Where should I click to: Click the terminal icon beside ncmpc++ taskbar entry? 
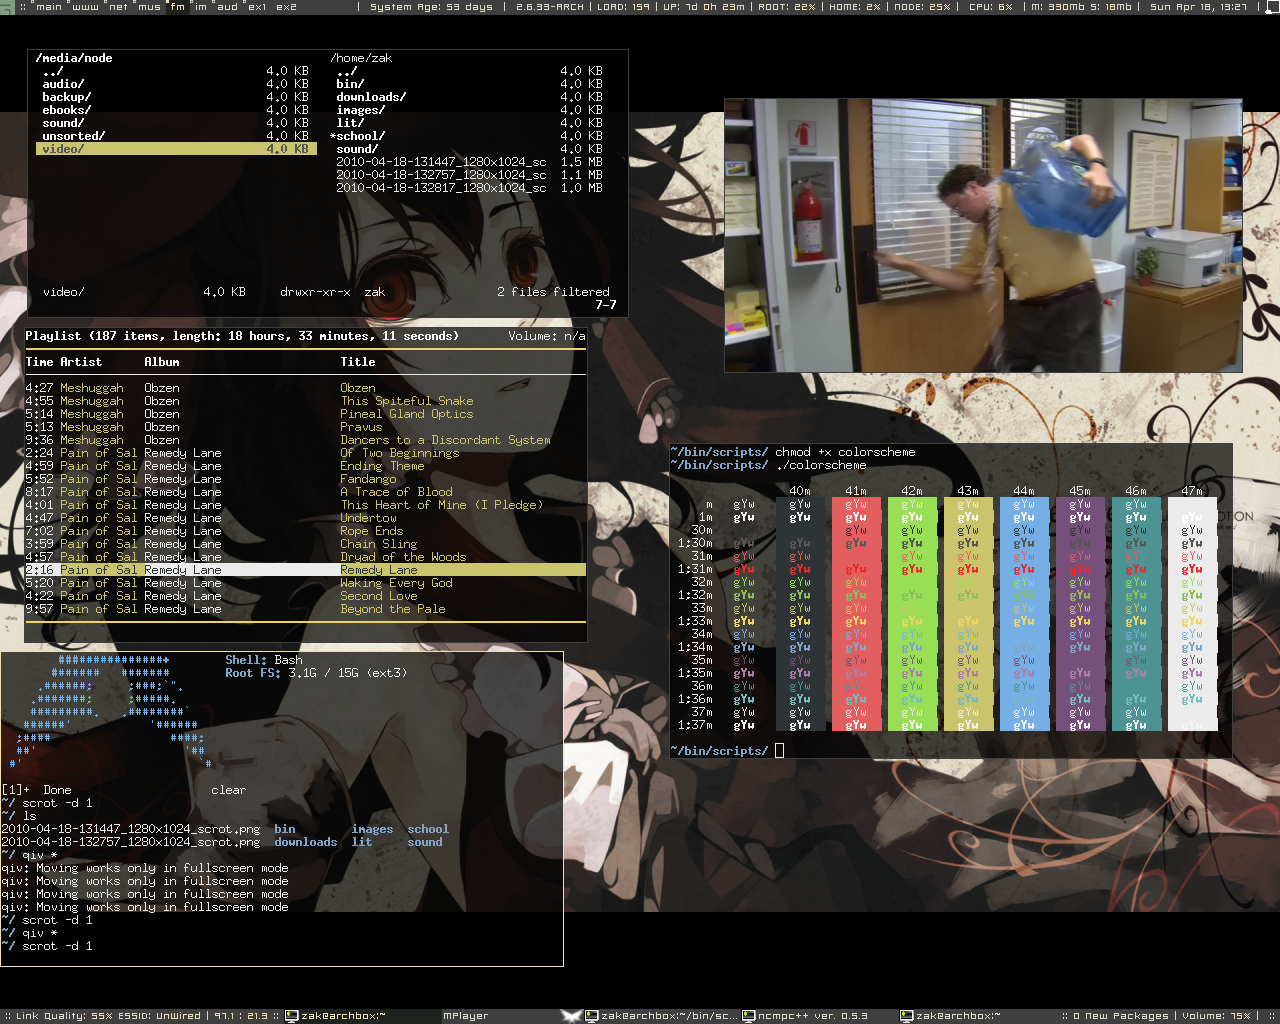748,1016
